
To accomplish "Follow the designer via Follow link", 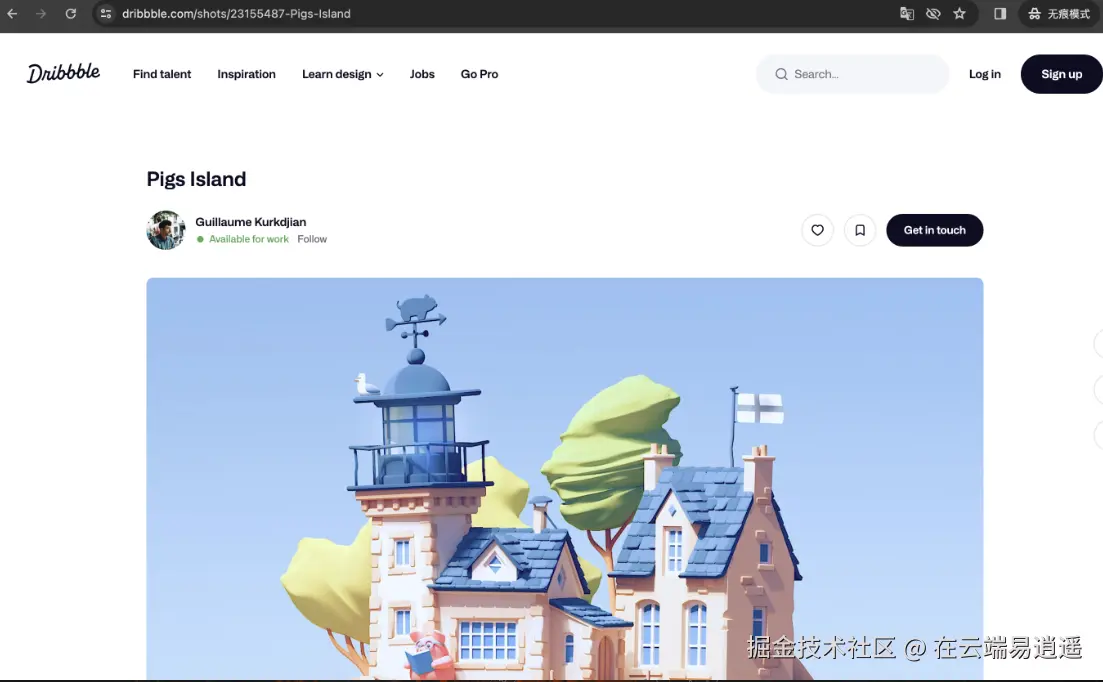I will pos(312,239).
